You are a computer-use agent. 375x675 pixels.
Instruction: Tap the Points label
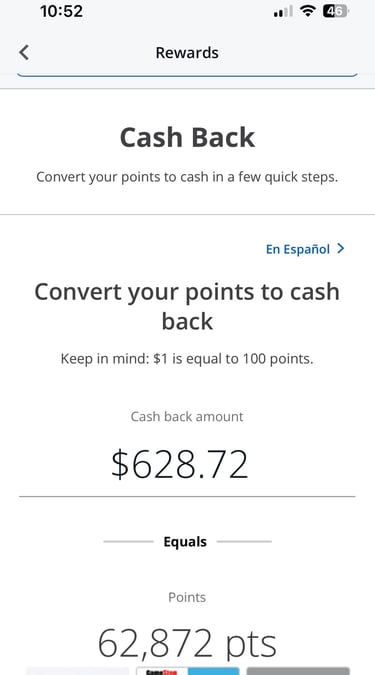(187, 597)
